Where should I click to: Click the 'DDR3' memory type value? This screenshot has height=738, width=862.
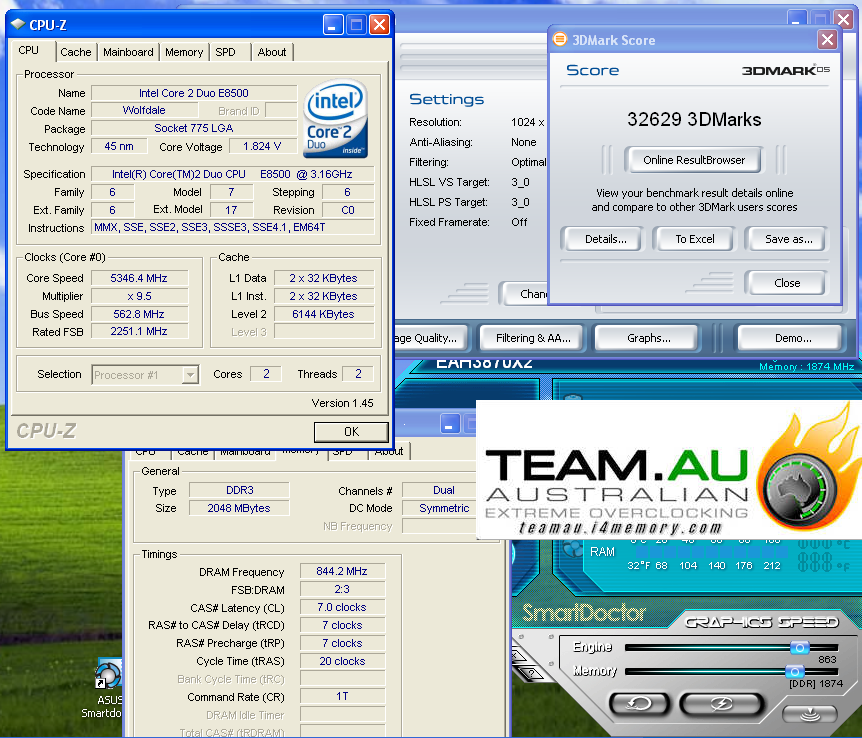point(239,490)
